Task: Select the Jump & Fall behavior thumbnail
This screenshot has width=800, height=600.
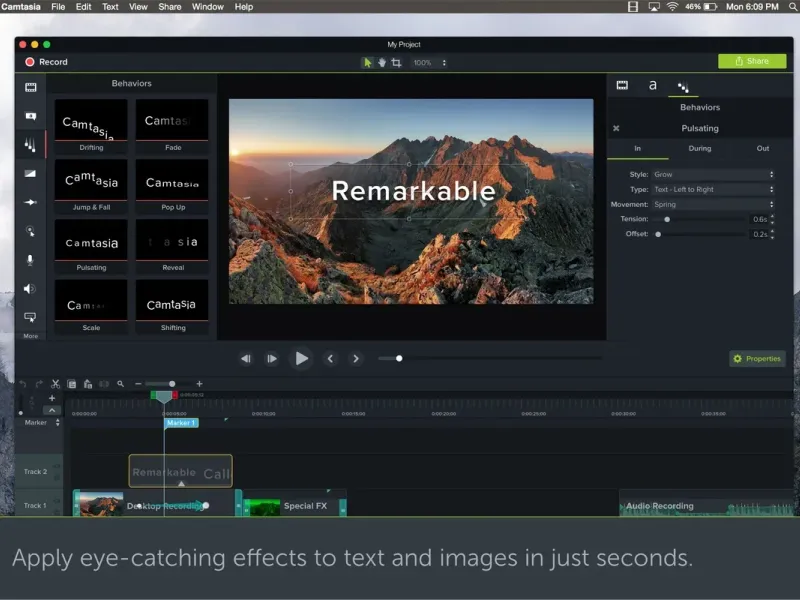Action: pos(91,181)
